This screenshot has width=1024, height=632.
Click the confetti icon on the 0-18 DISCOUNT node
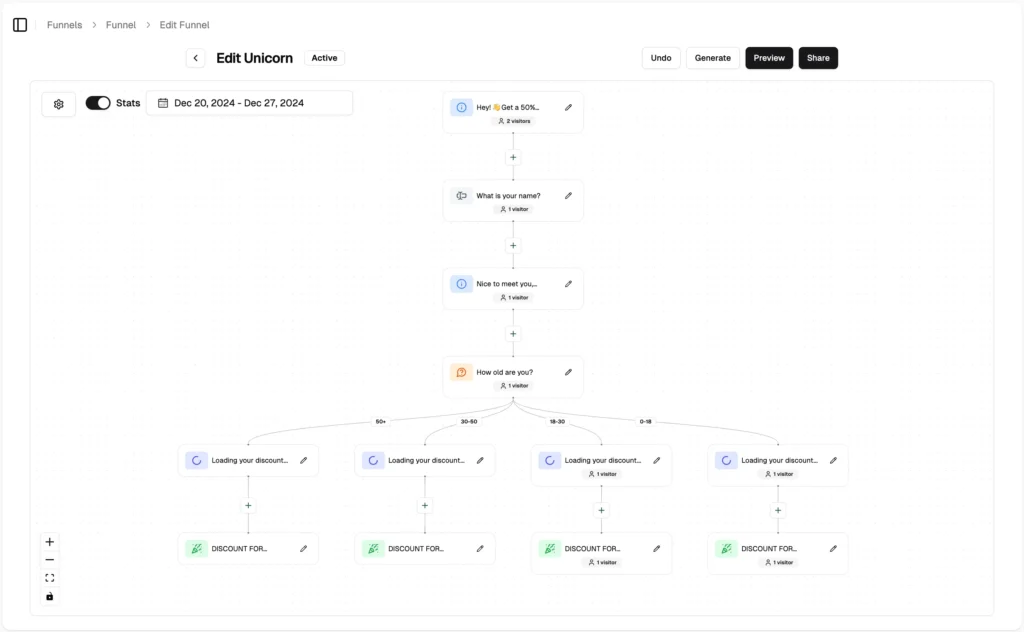click(726, 548)
